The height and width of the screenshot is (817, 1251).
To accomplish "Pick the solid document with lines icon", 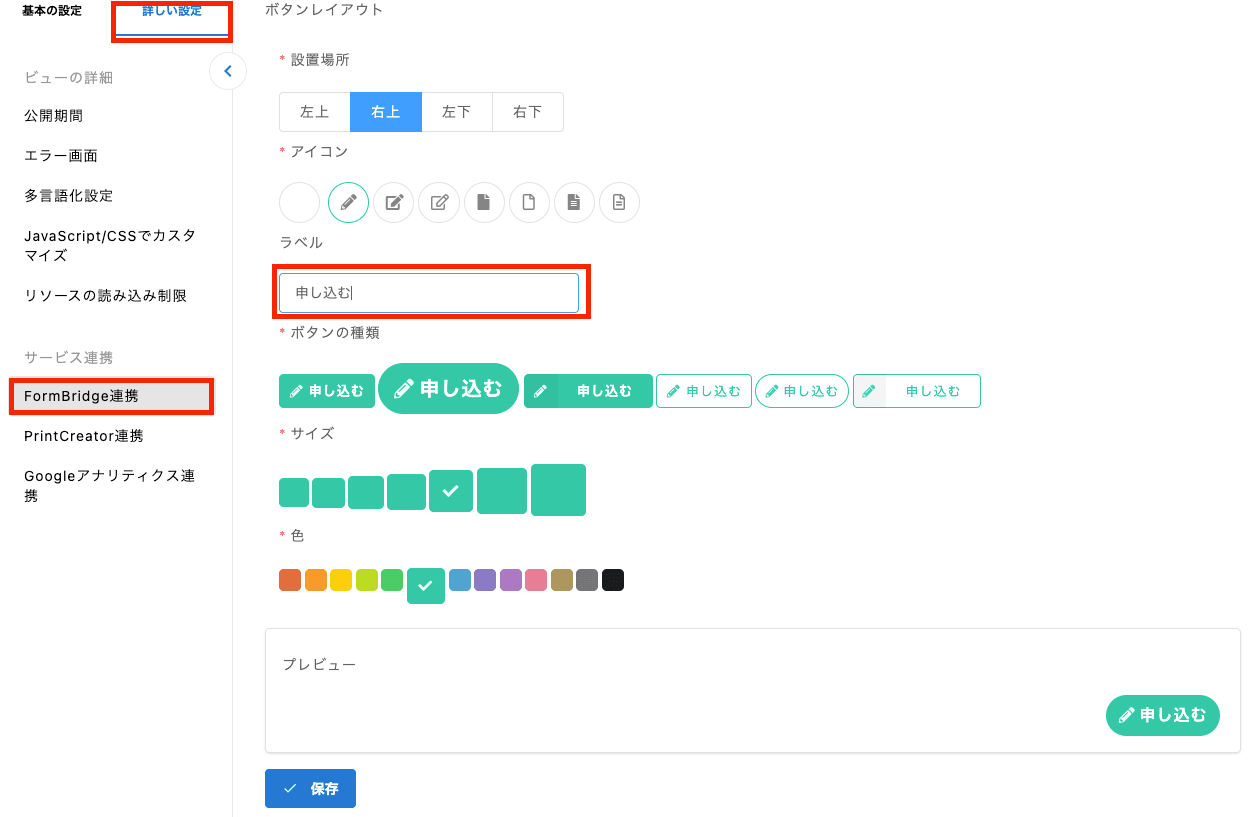I will (x=574, y=203).
